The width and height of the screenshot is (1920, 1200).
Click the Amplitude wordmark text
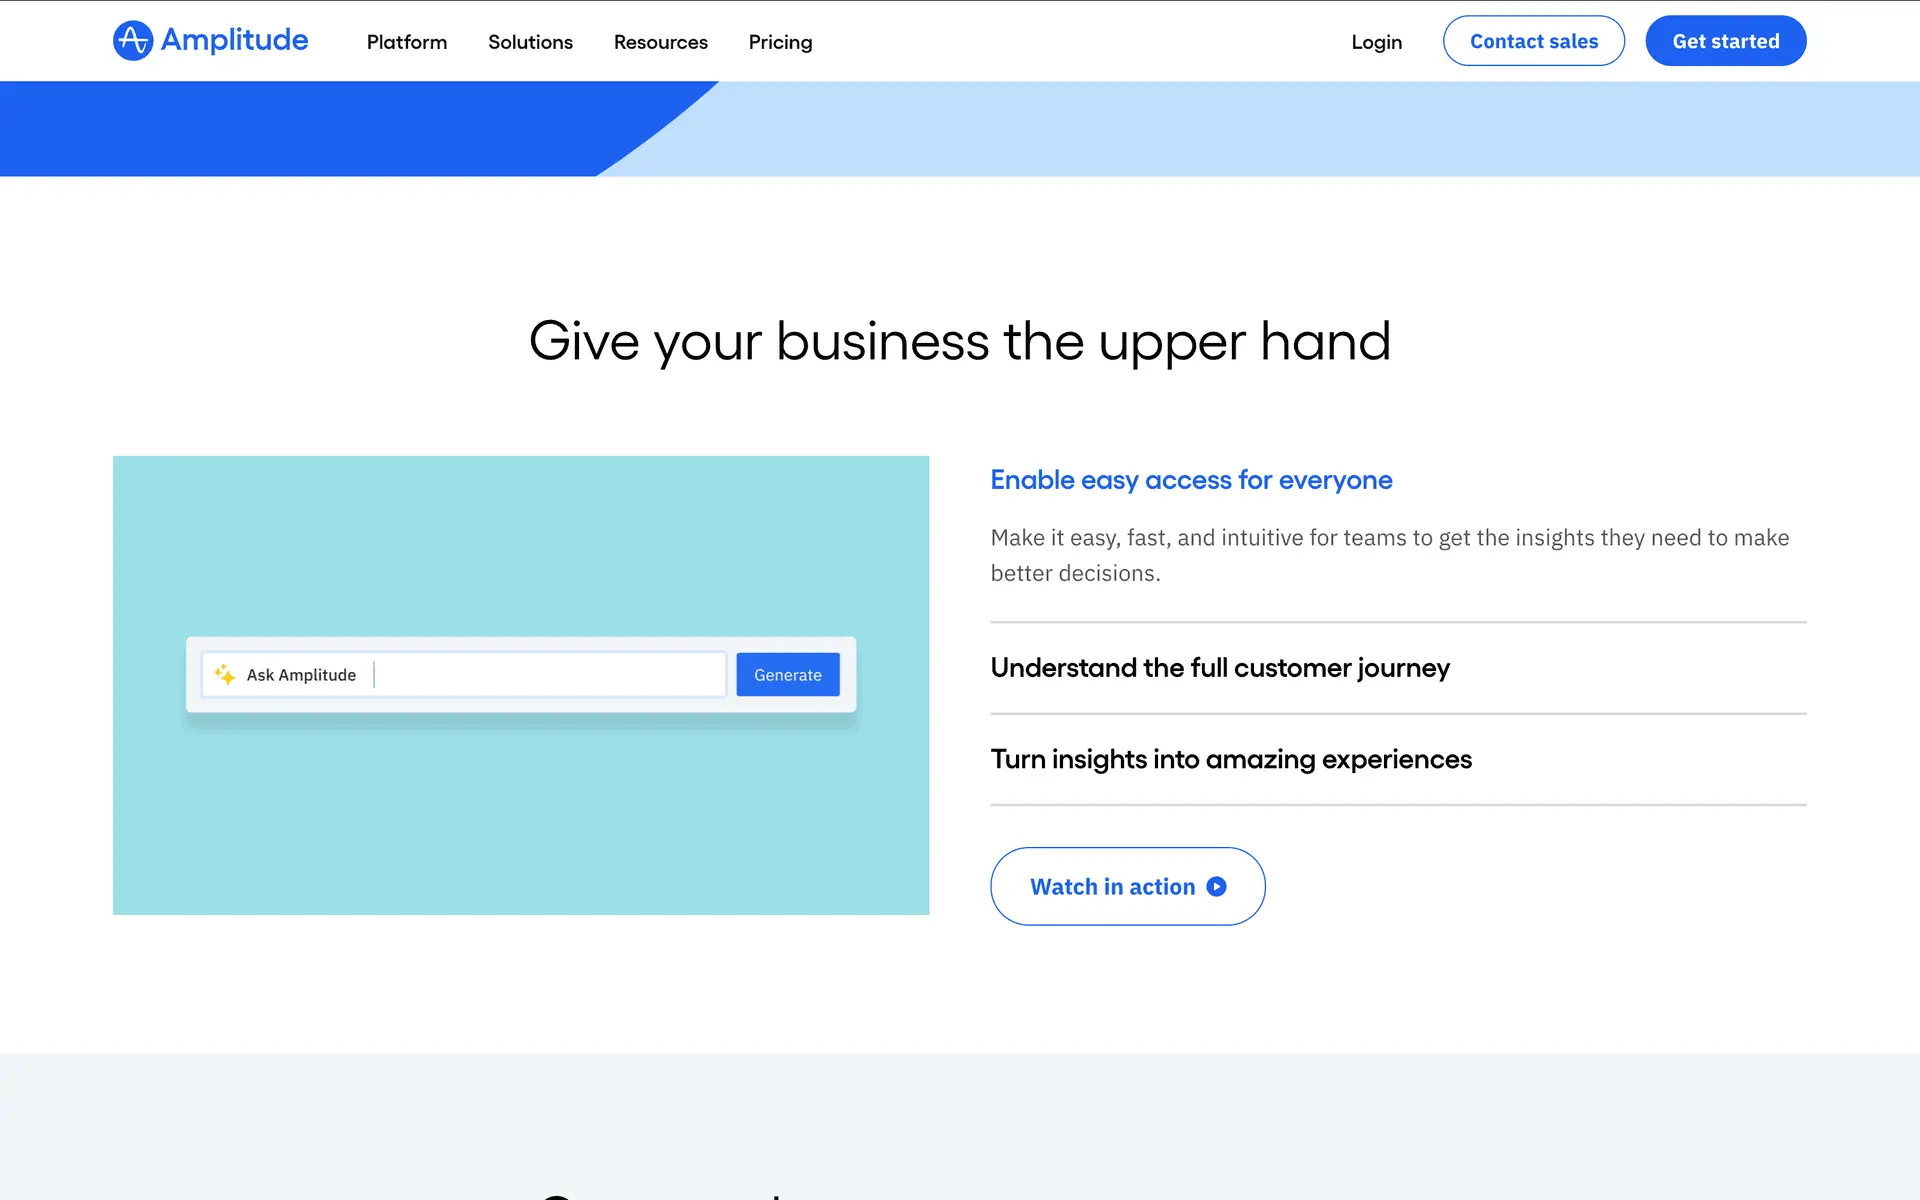click(x=234, y=40)
